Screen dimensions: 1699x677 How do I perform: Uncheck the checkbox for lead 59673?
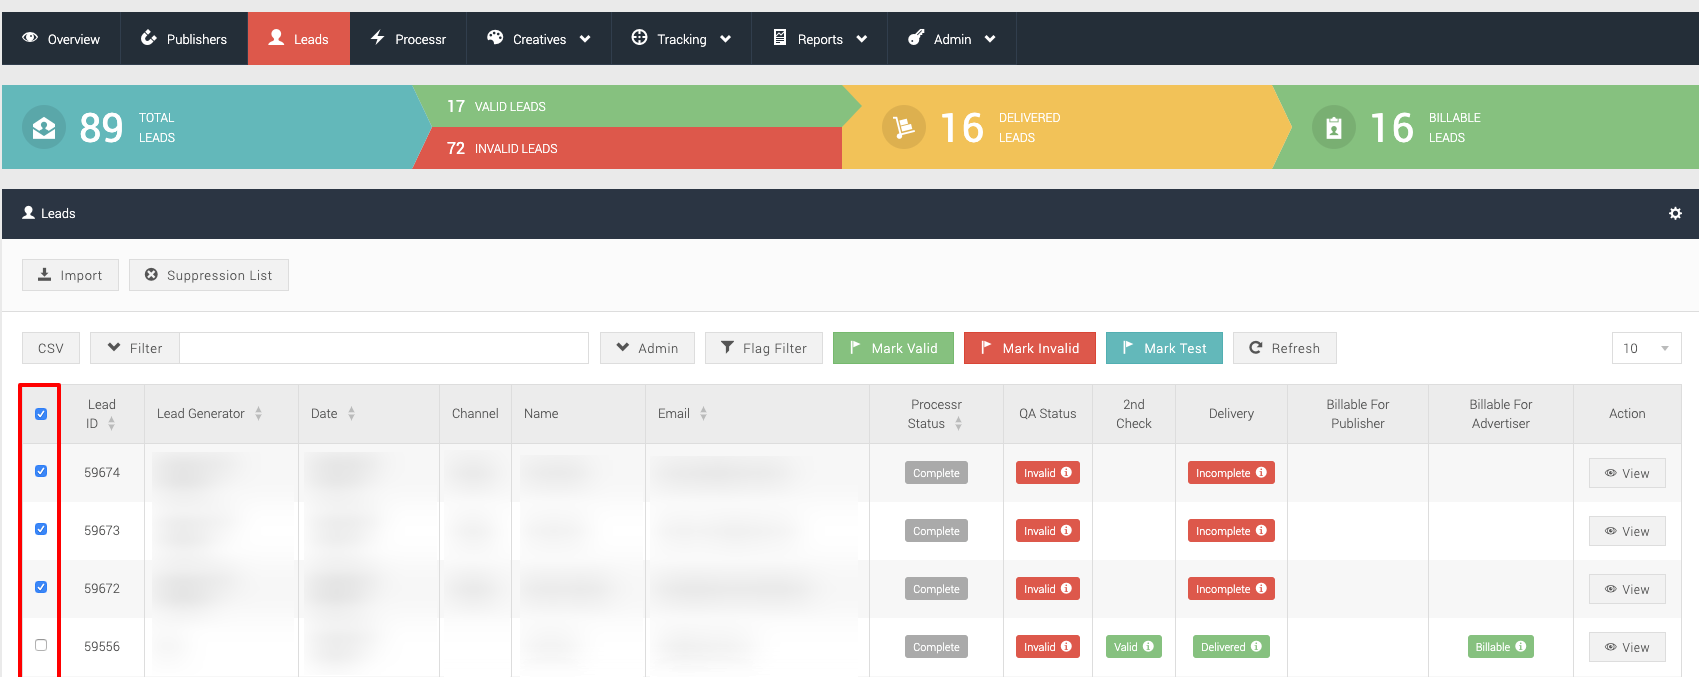coord(41,529)
